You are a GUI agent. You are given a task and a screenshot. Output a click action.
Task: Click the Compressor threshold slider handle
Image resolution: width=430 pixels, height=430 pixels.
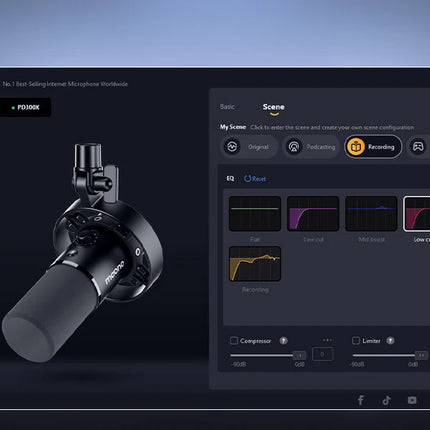tap(299, 355)
